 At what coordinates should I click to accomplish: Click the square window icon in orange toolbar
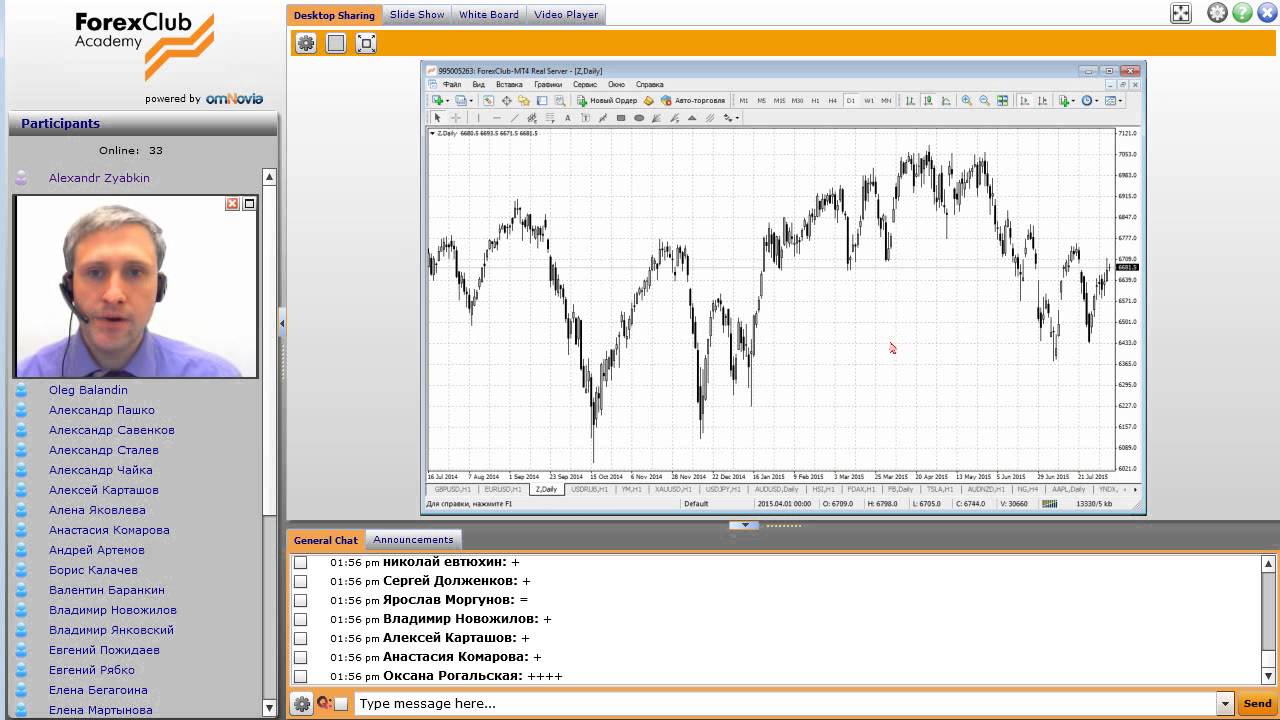click(336, 43)
